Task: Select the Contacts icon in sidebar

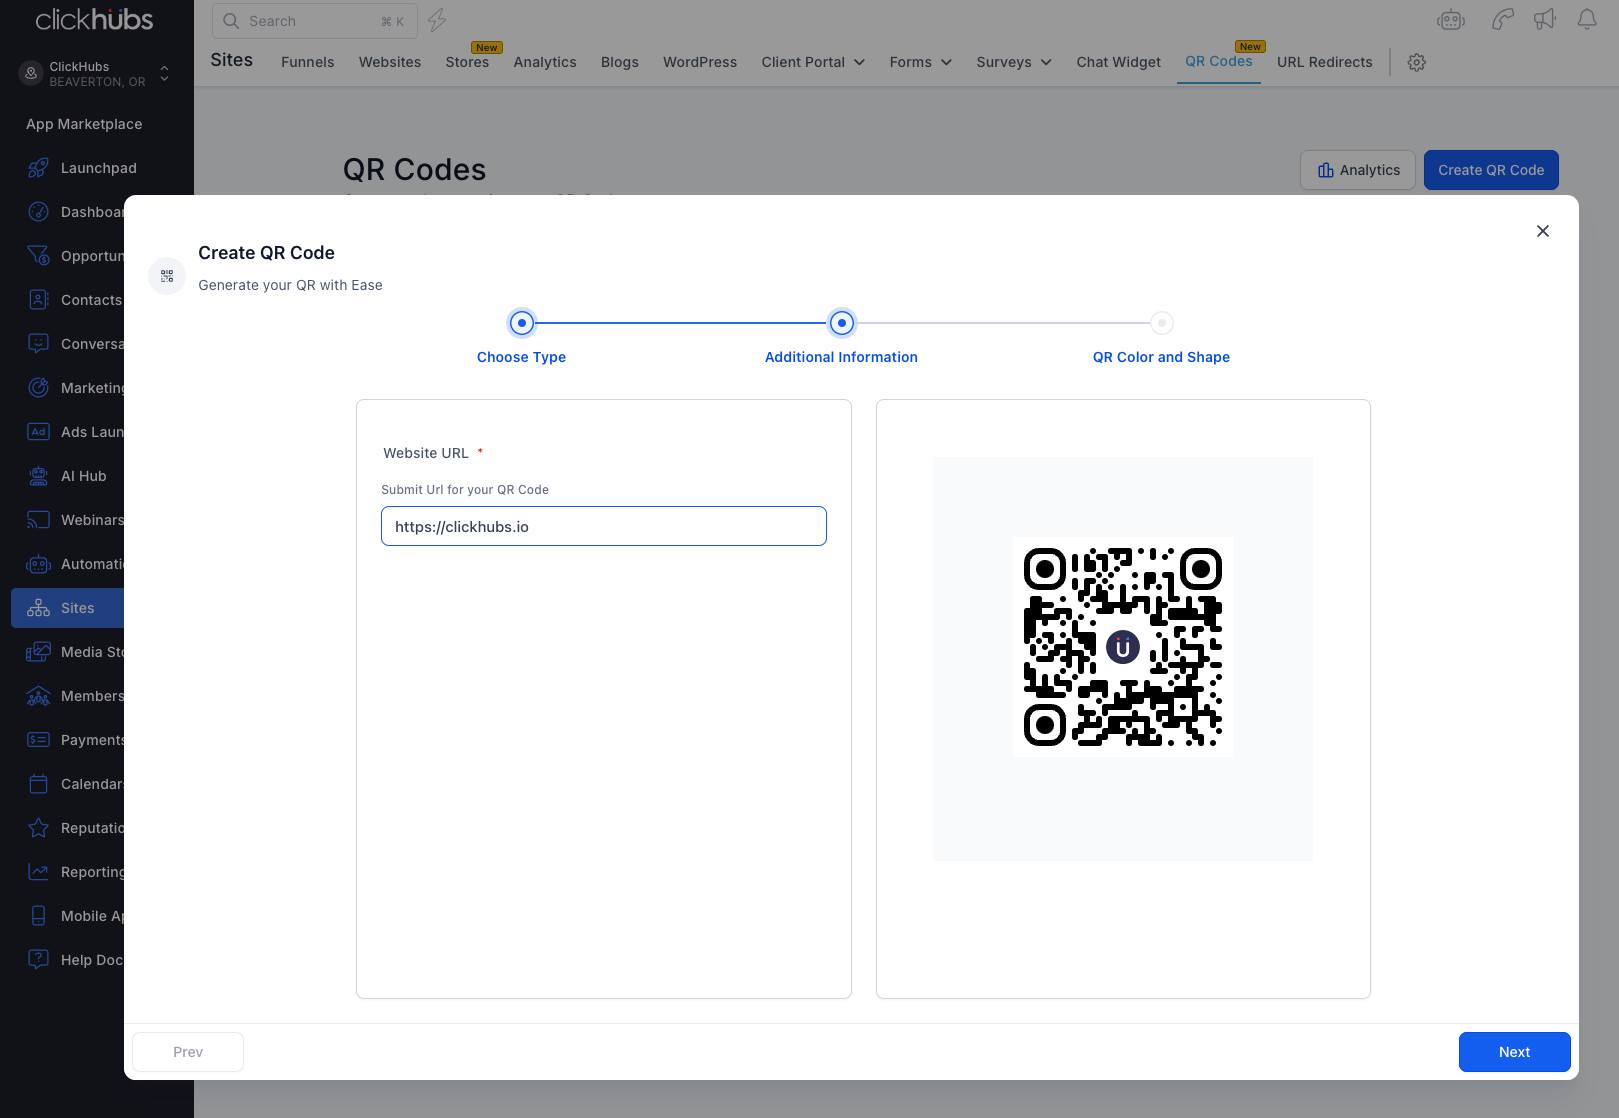Action: (x=38, y=300)
